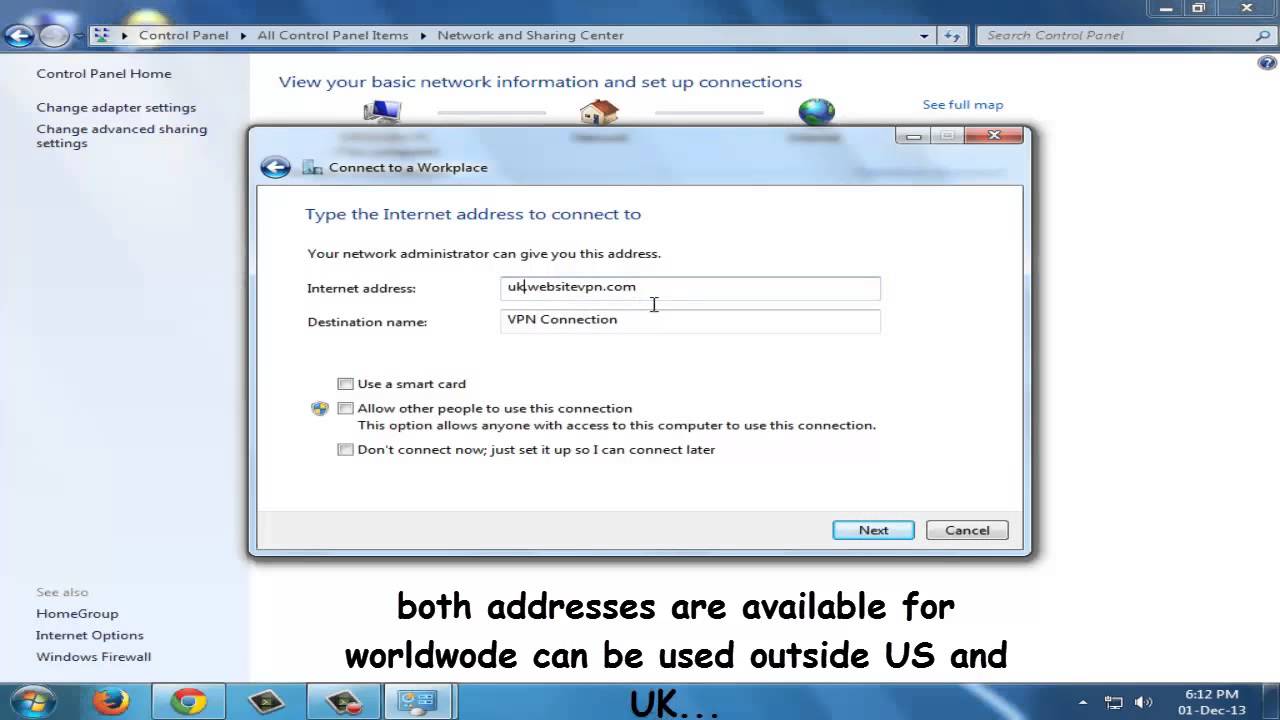Open the Control Panel taskbar button
Image resolution: width=1280 pixels, height=720 pixels.
click(420, 702)
